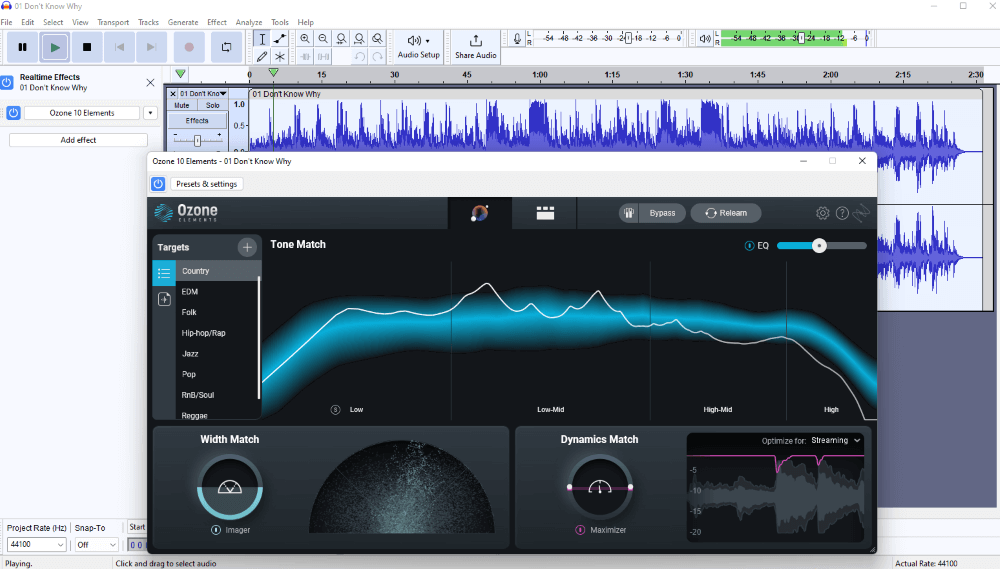1000x569 pixels.
Task: Click the playback meter speaker icon
Action: (x=705, y=39)
